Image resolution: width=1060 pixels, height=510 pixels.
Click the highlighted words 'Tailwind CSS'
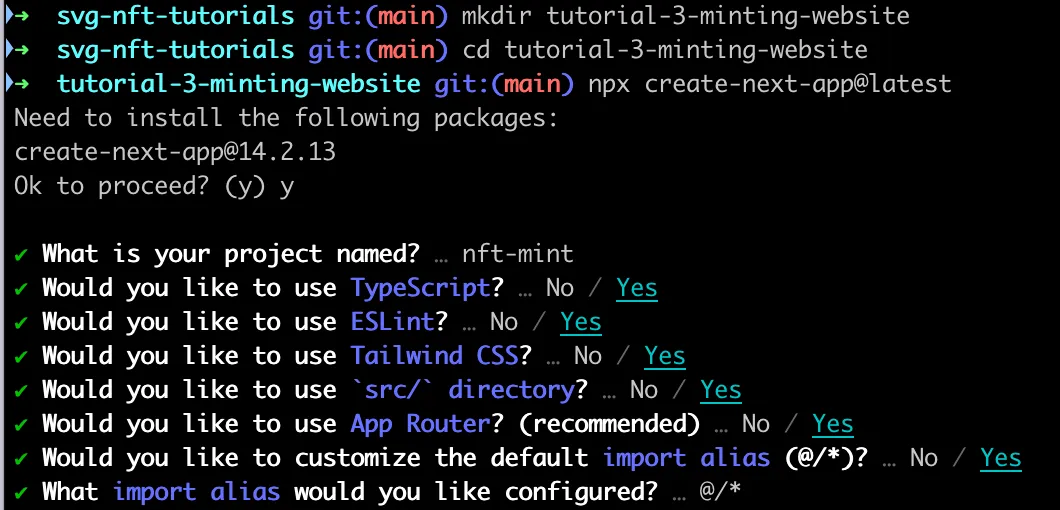tap(434, 356)
